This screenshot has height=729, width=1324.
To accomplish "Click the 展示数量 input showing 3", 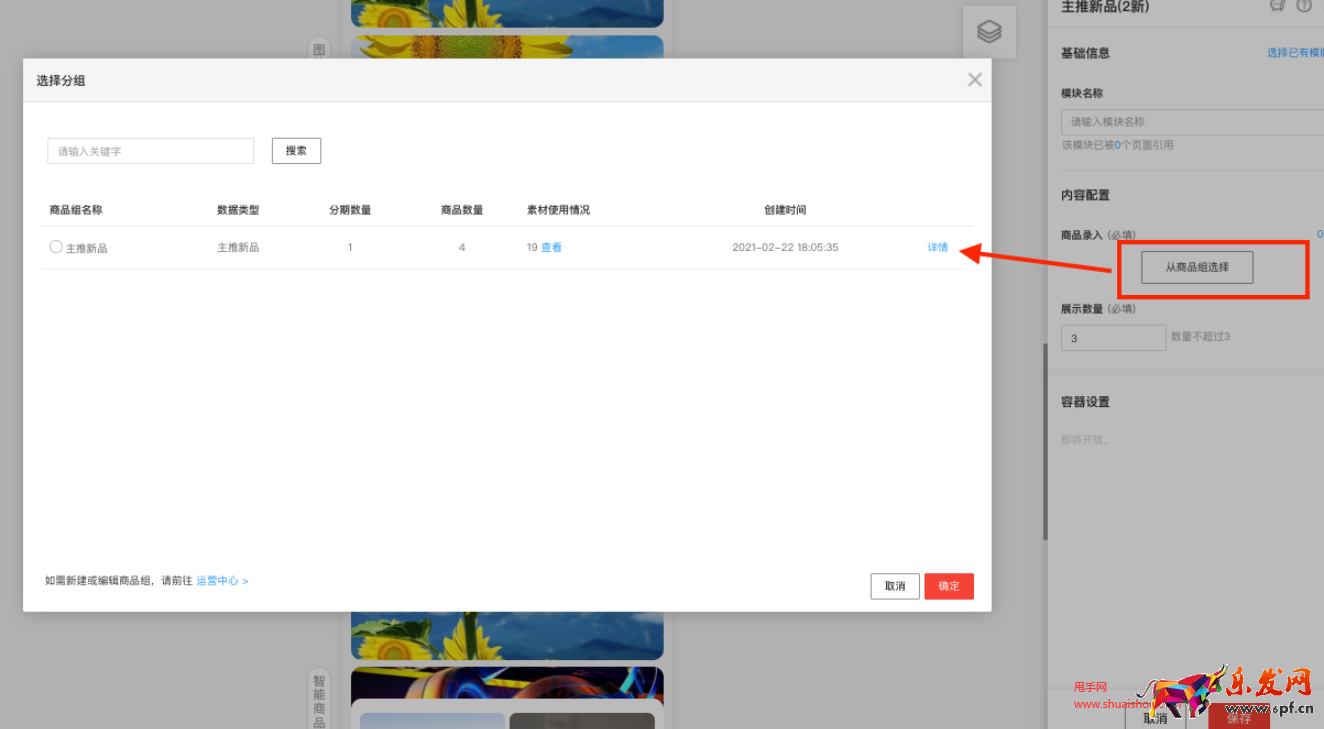I will point(1113,338).
